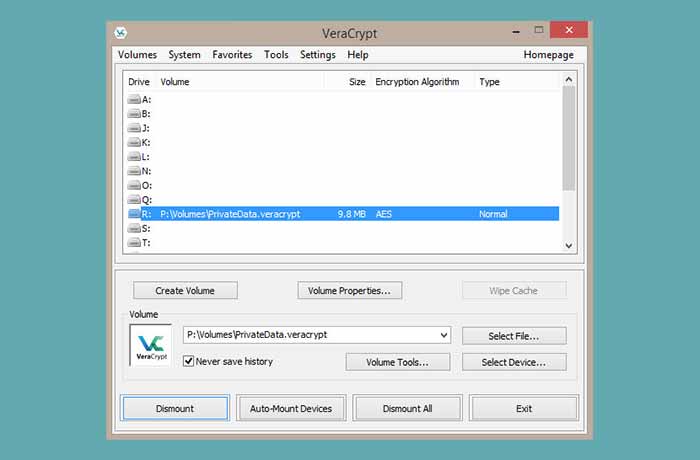This screenshot has width=700, height=460.
Task: Dismount the selected volume
Action: click(175, 408)
